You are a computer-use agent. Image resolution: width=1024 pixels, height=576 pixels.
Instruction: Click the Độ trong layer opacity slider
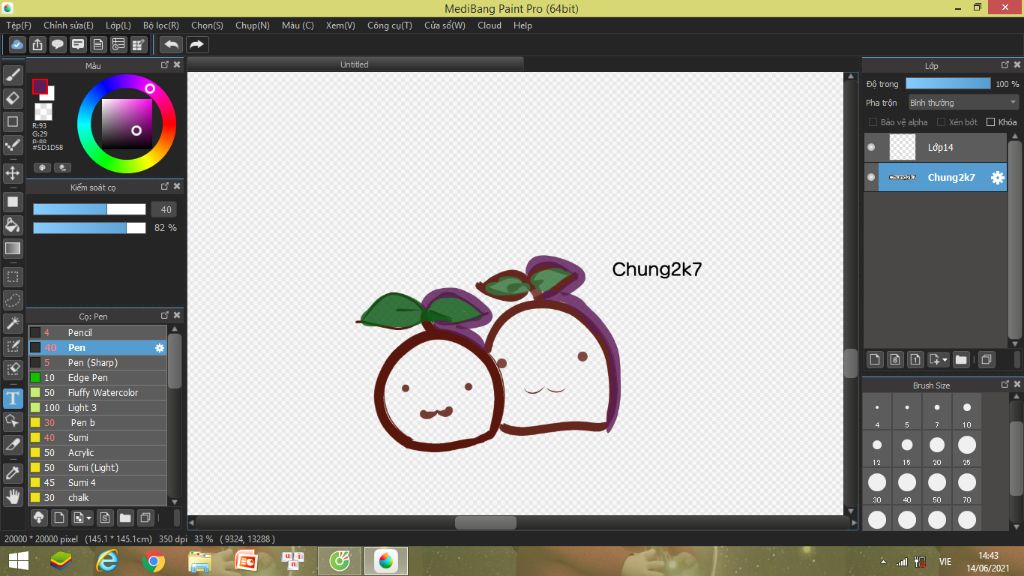point(948,84)
